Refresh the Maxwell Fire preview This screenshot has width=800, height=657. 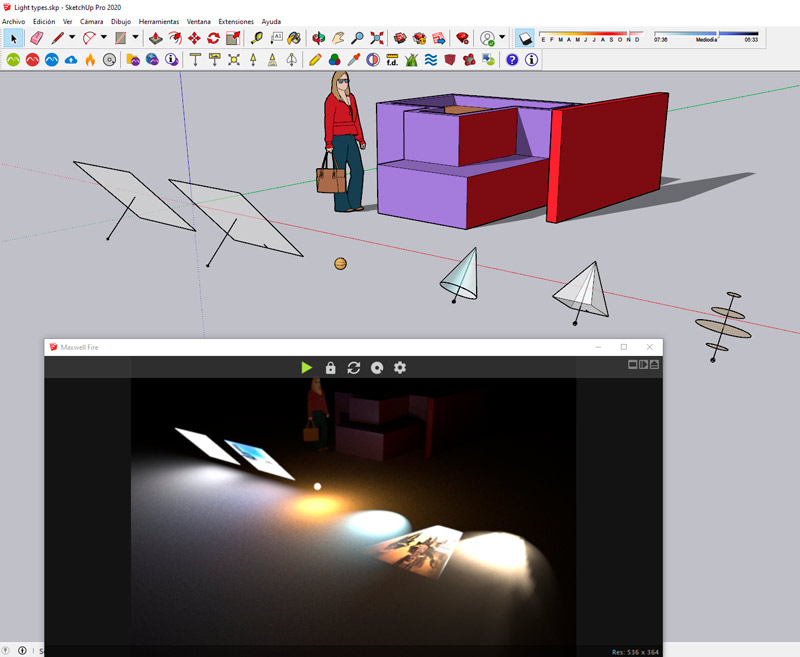click(353, 367)
